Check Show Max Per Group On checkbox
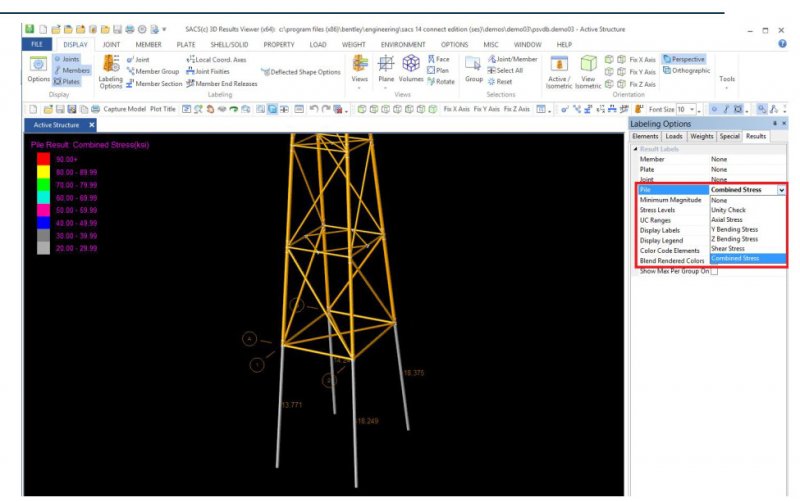Image resolution: width=800 pixels, height=502 pixels. point(714,271)
